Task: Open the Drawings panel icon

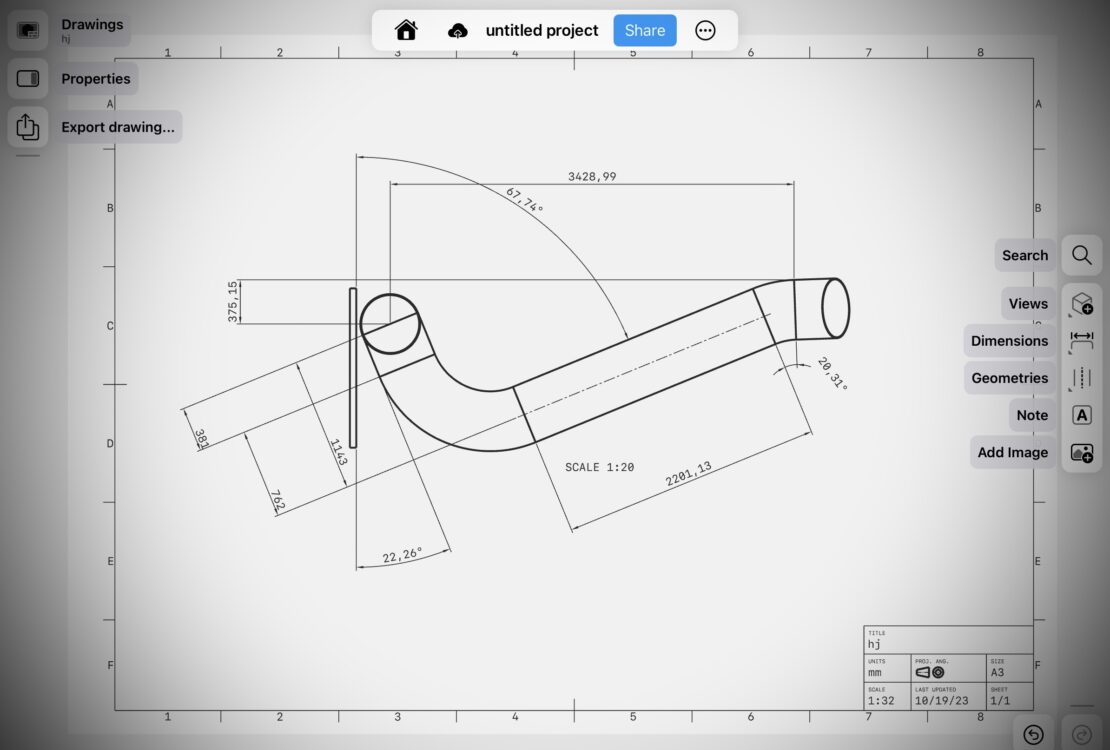Action: pyautogui.click(x=28, y=30)
